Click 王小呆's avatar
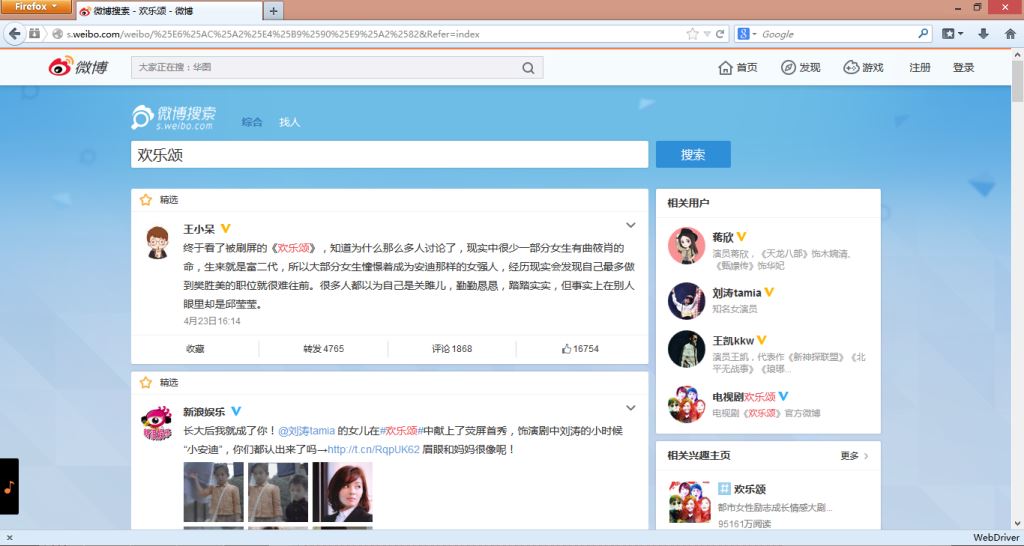The height and width of the screenshot is (546, 1024). (157, 243)
